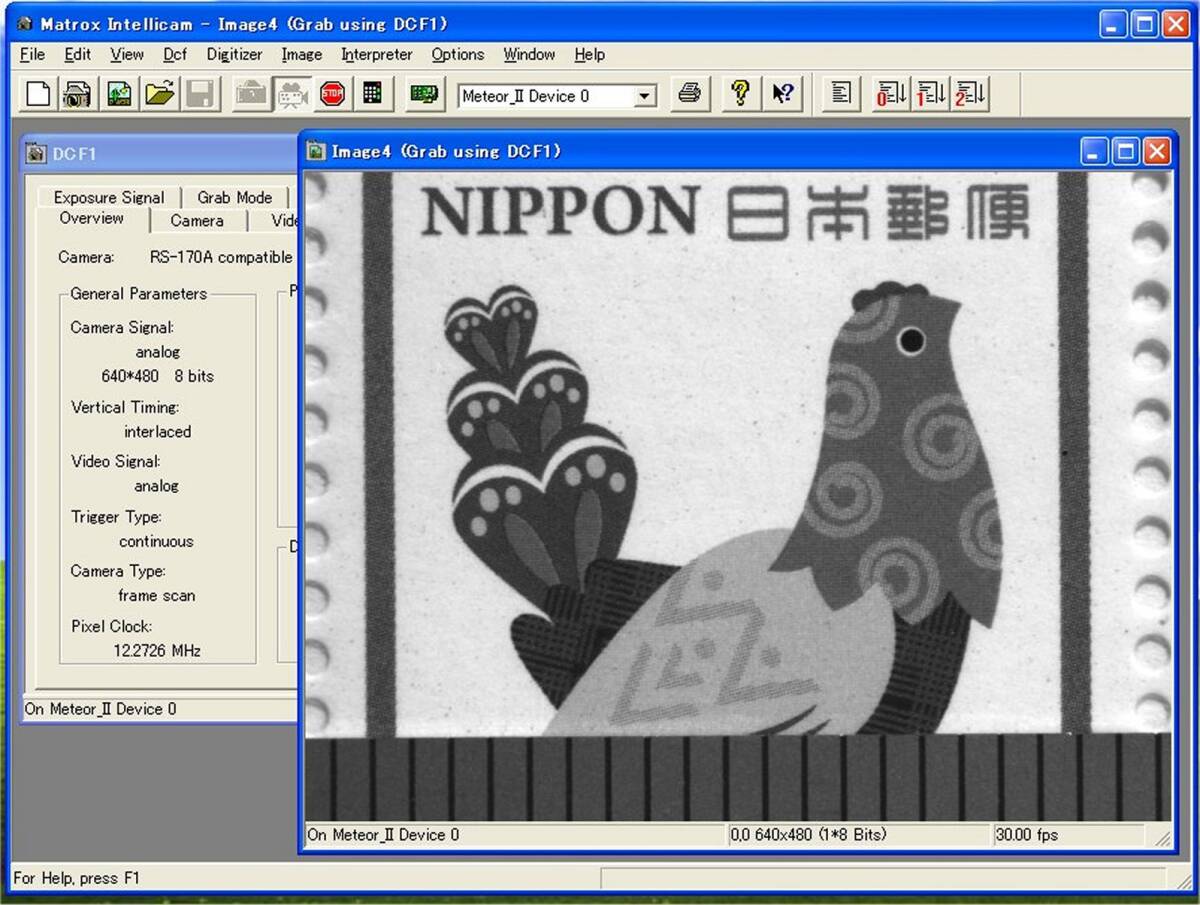
Task: Click the camera icon next to New
Action: click(77, 95)
